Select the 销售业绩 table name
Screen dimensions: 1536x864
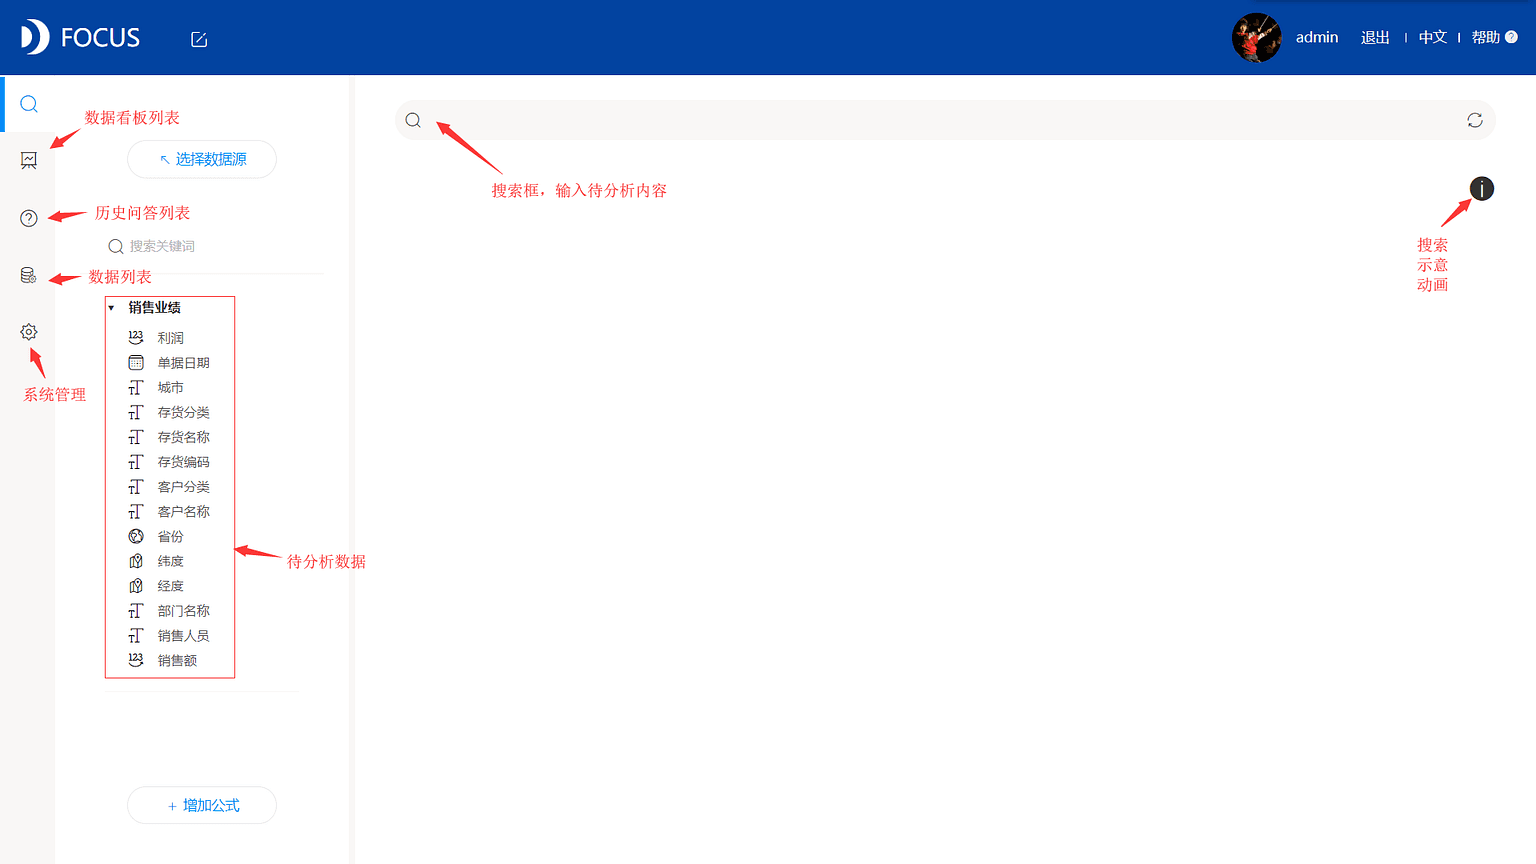[x=154, y=308]
